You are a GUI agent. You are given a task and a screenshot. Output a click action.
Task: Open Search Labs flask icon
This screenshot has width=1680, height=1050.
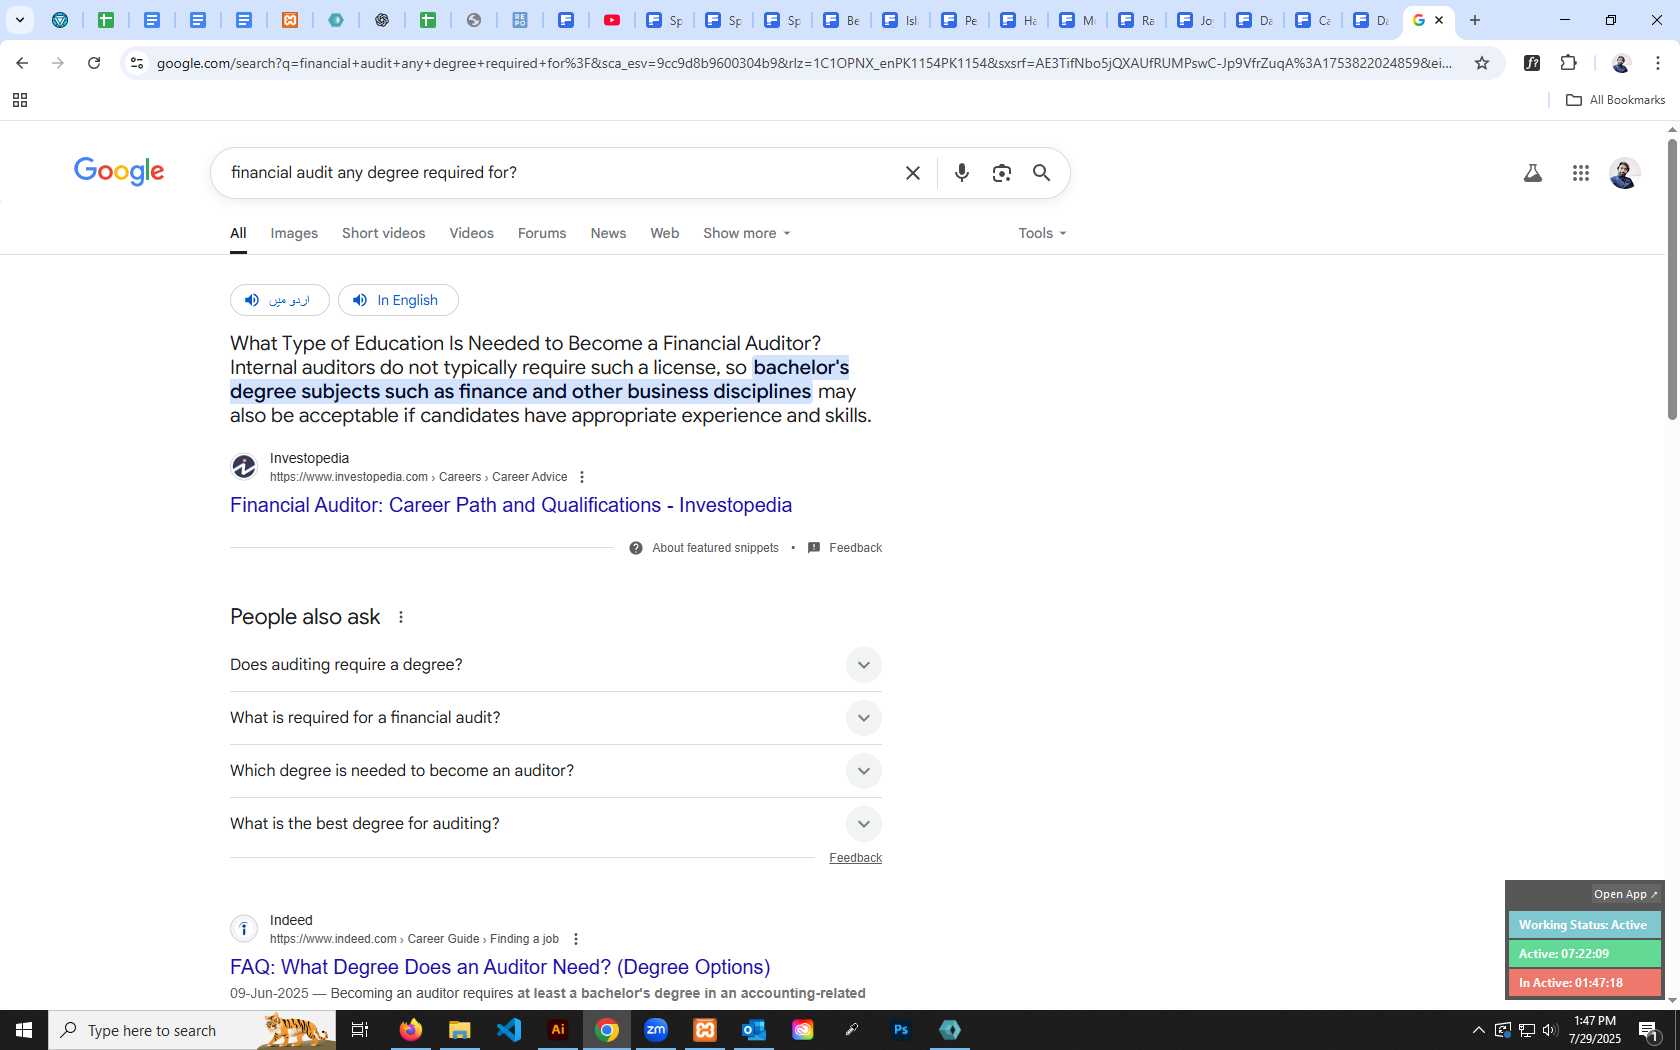(1532, 173)
